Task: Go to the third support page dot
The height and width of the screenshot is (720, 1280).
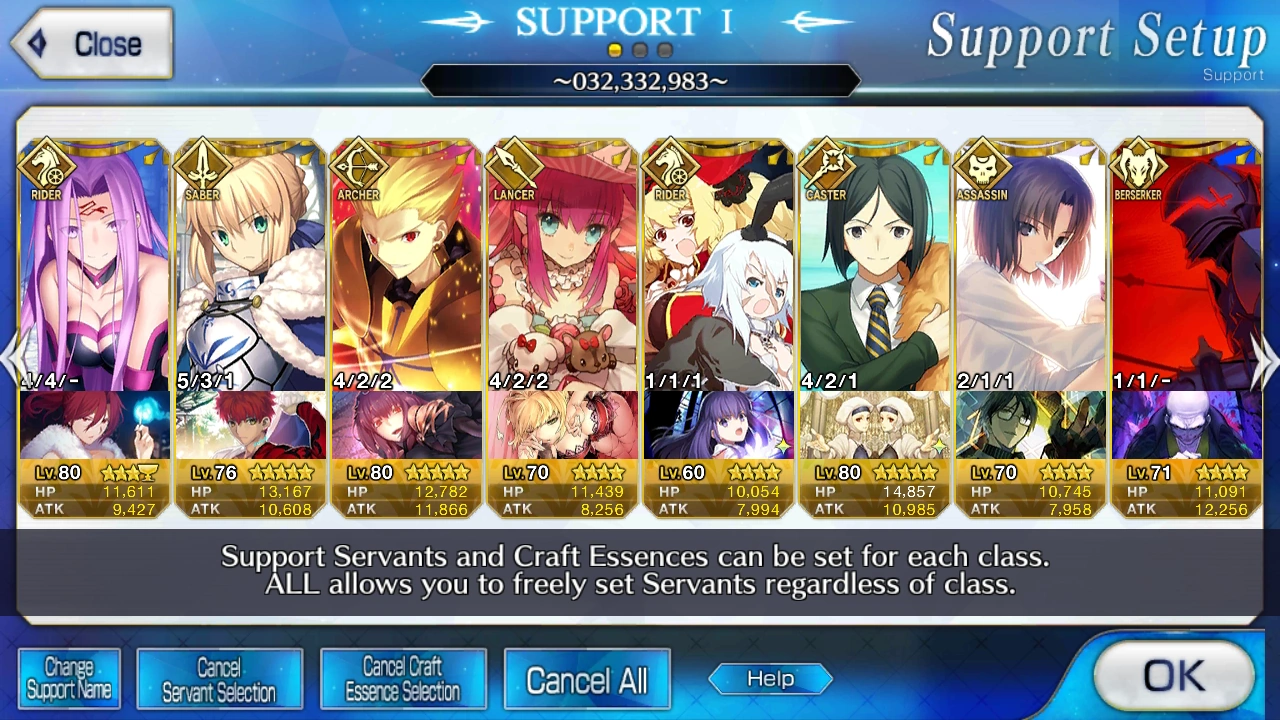Action: 665,50
